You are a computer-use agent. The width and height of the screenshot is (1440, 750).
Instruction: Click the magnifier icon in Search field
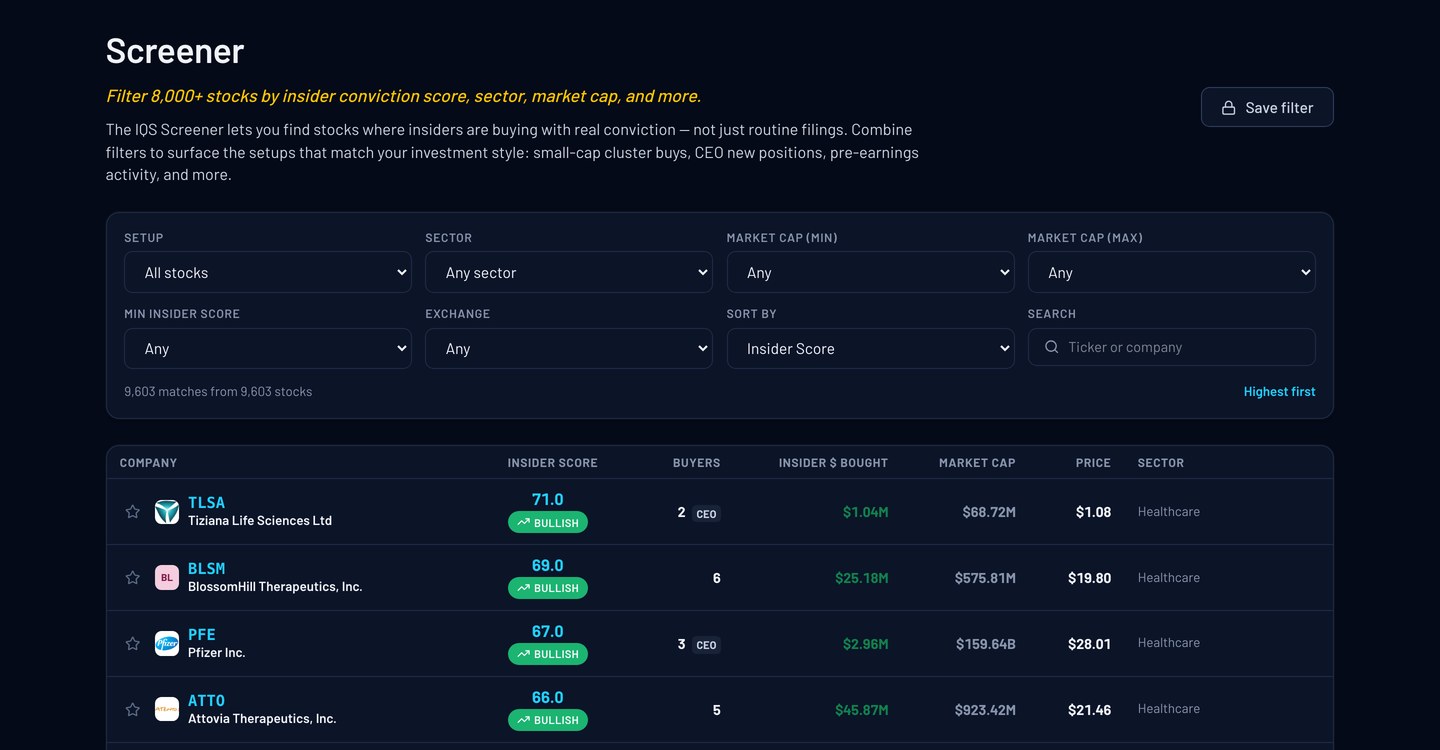point(1051,347)
